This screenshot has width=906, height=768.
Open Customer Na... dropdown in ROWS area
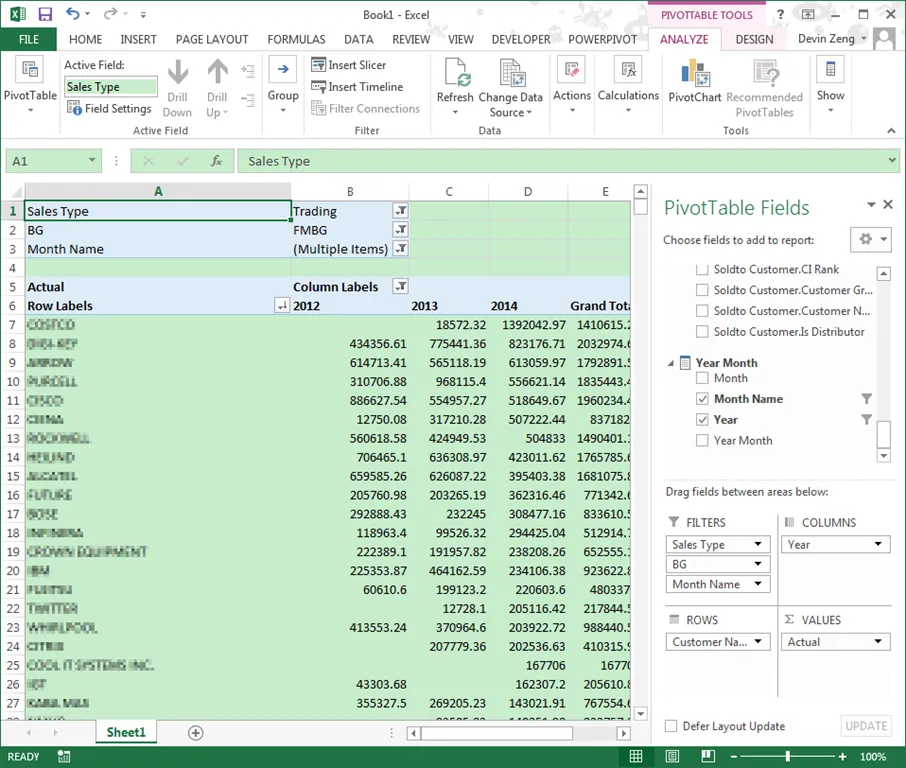click(758, 641)
